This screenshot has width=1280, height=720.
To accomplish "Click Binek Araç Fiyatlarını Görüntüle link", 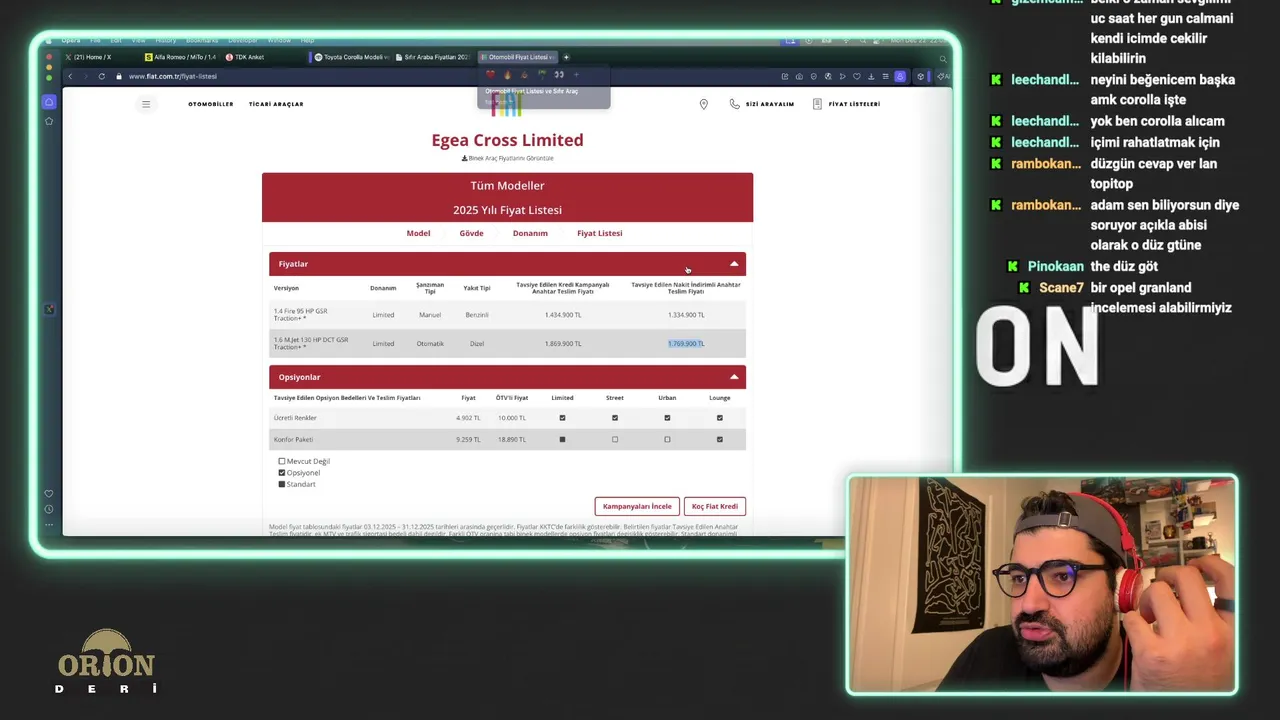I will click(x=508, y=158).
